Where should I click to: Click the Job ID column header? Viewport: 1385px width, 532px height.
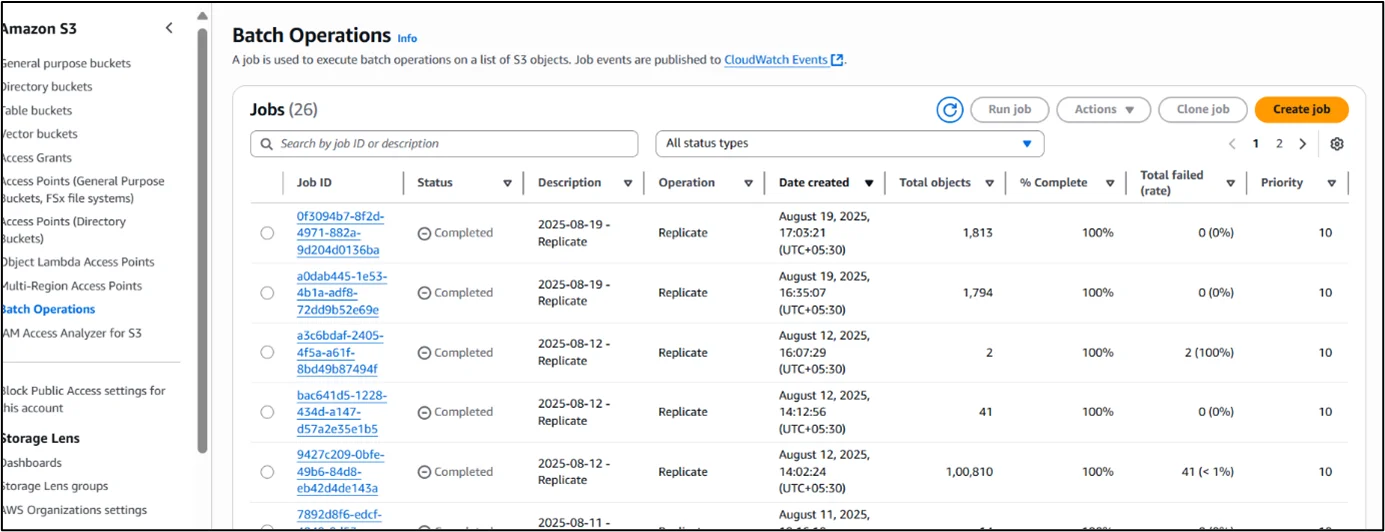(x=314, y=183)
